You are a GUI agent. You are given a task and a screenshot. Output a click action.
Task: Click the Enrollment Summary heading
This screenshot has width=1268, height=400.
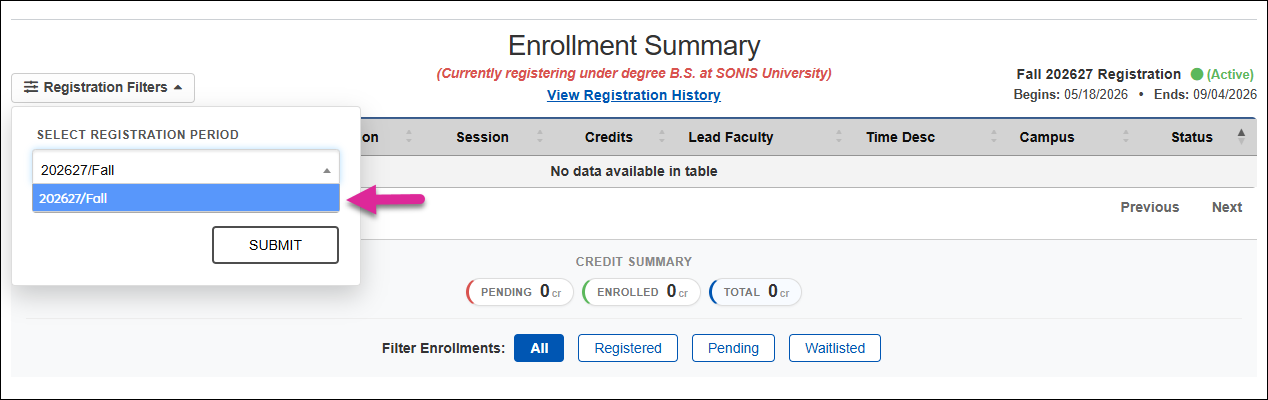(634, 45)
